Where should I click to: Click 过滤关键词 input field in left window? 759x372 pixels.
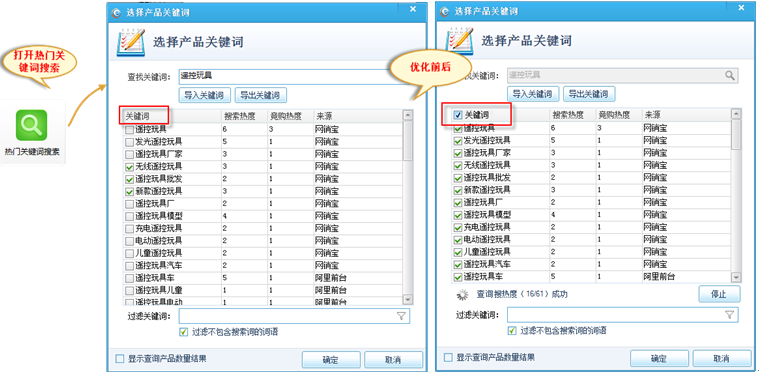294,316
